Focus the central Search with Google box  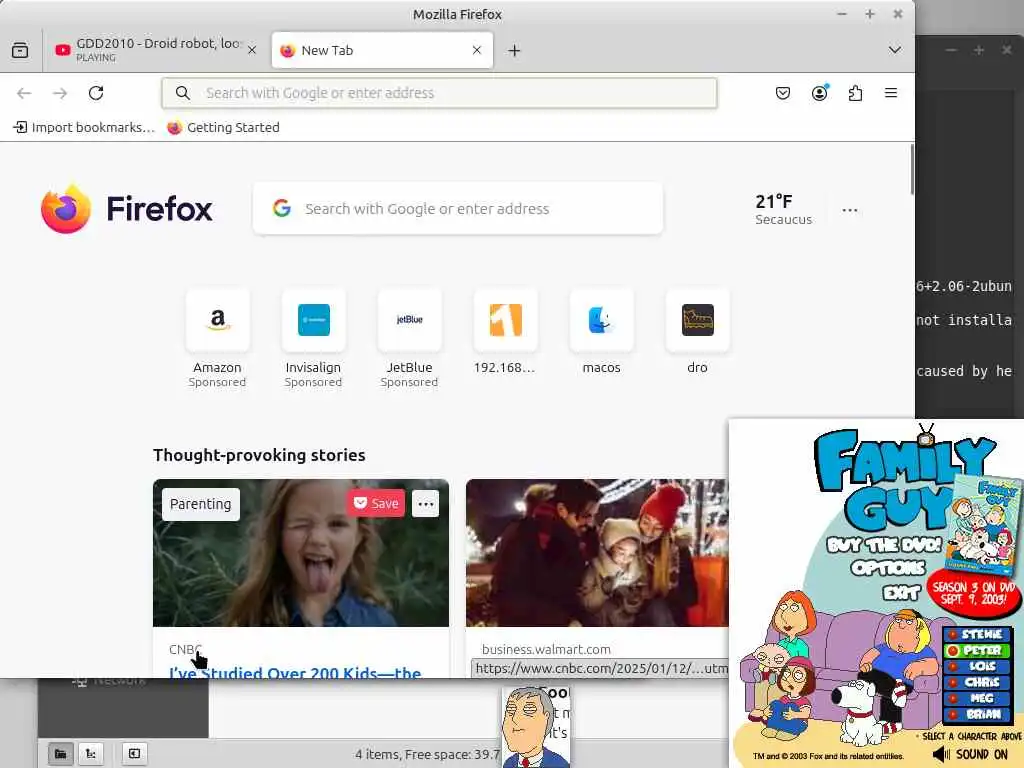tap(458, 208)
